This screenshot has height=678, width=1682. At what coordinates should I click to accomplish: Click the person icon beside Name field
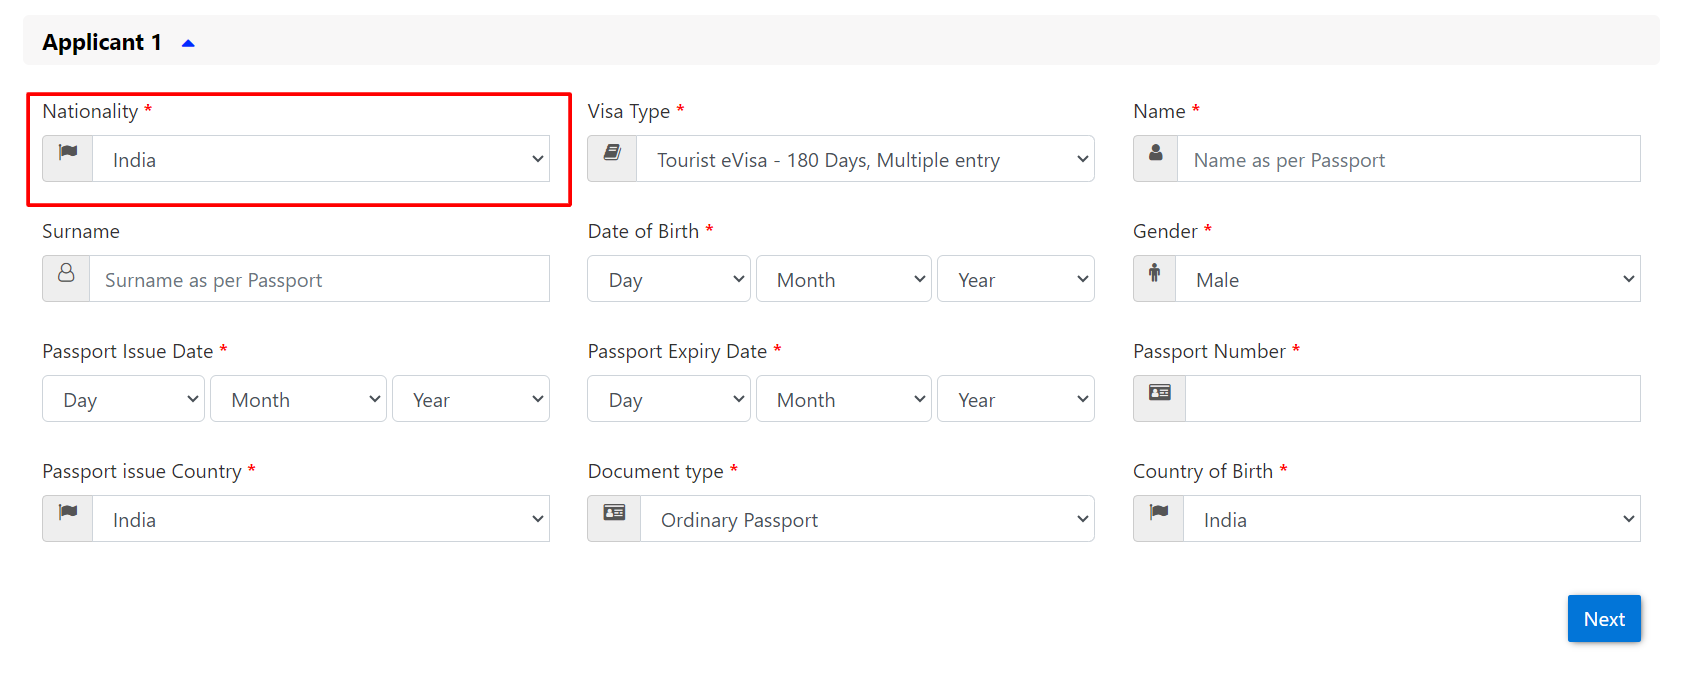click(x=1155, y=153)
